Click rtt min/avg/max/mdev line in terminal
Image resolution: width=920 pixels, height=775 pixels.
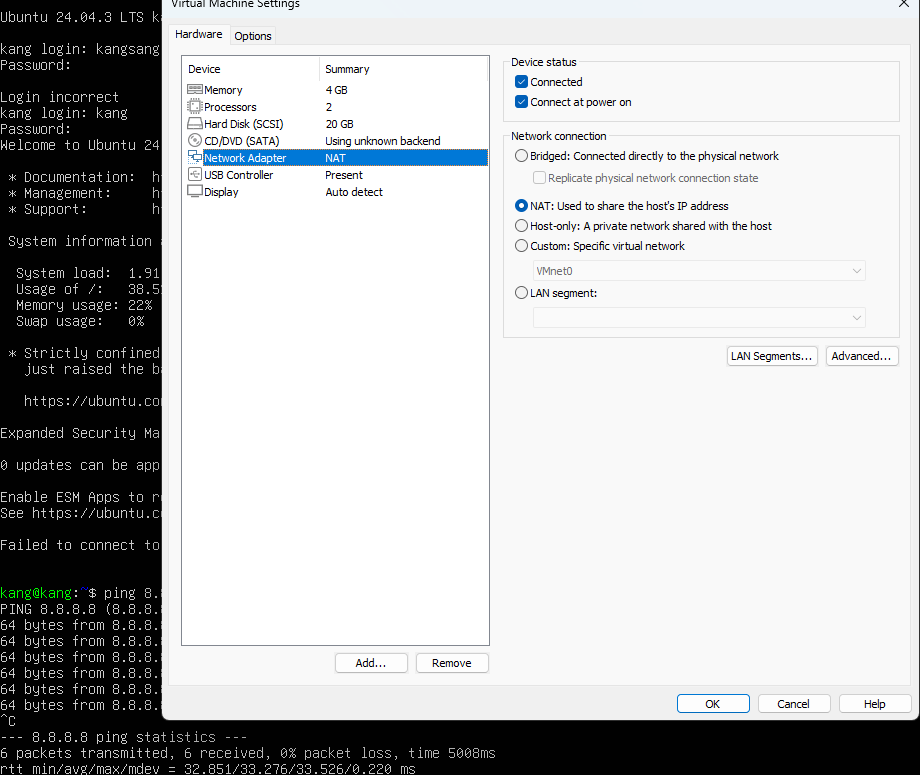point(208,769)
